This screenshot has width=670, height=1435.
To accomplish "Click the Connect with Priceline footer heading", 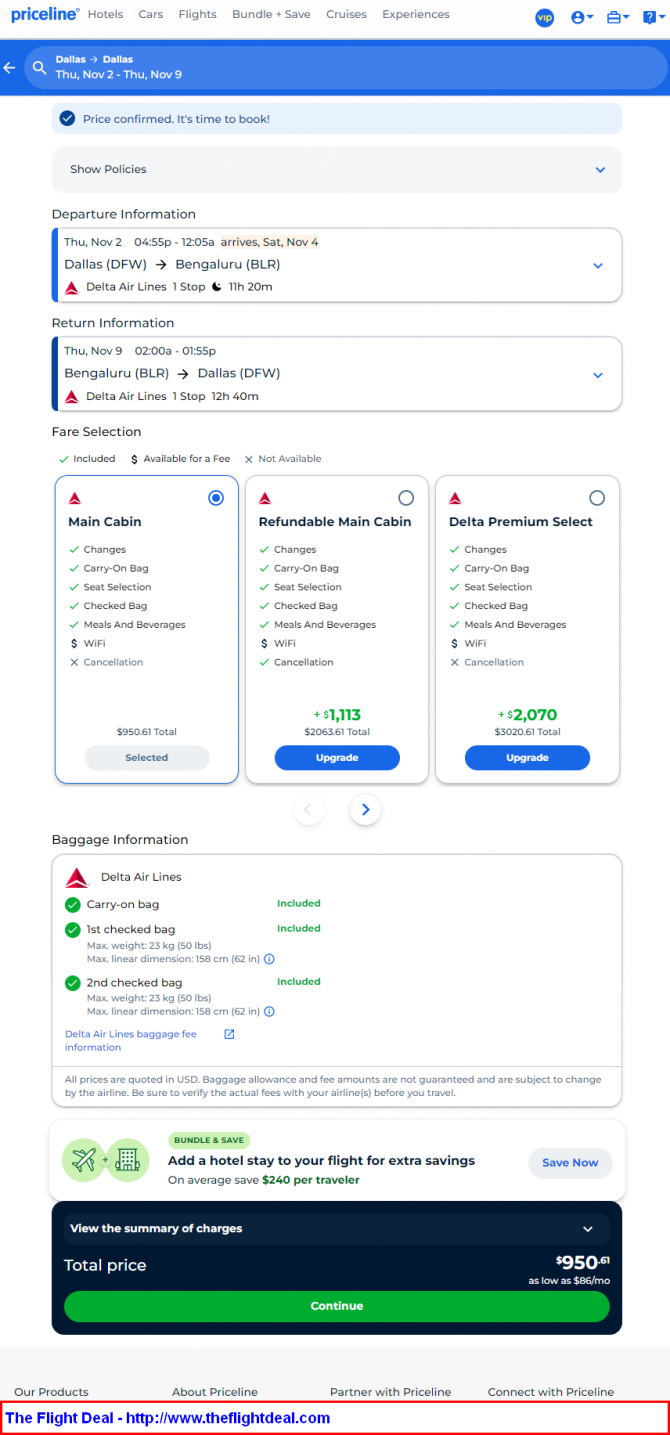I will [x=551, y=1392].
